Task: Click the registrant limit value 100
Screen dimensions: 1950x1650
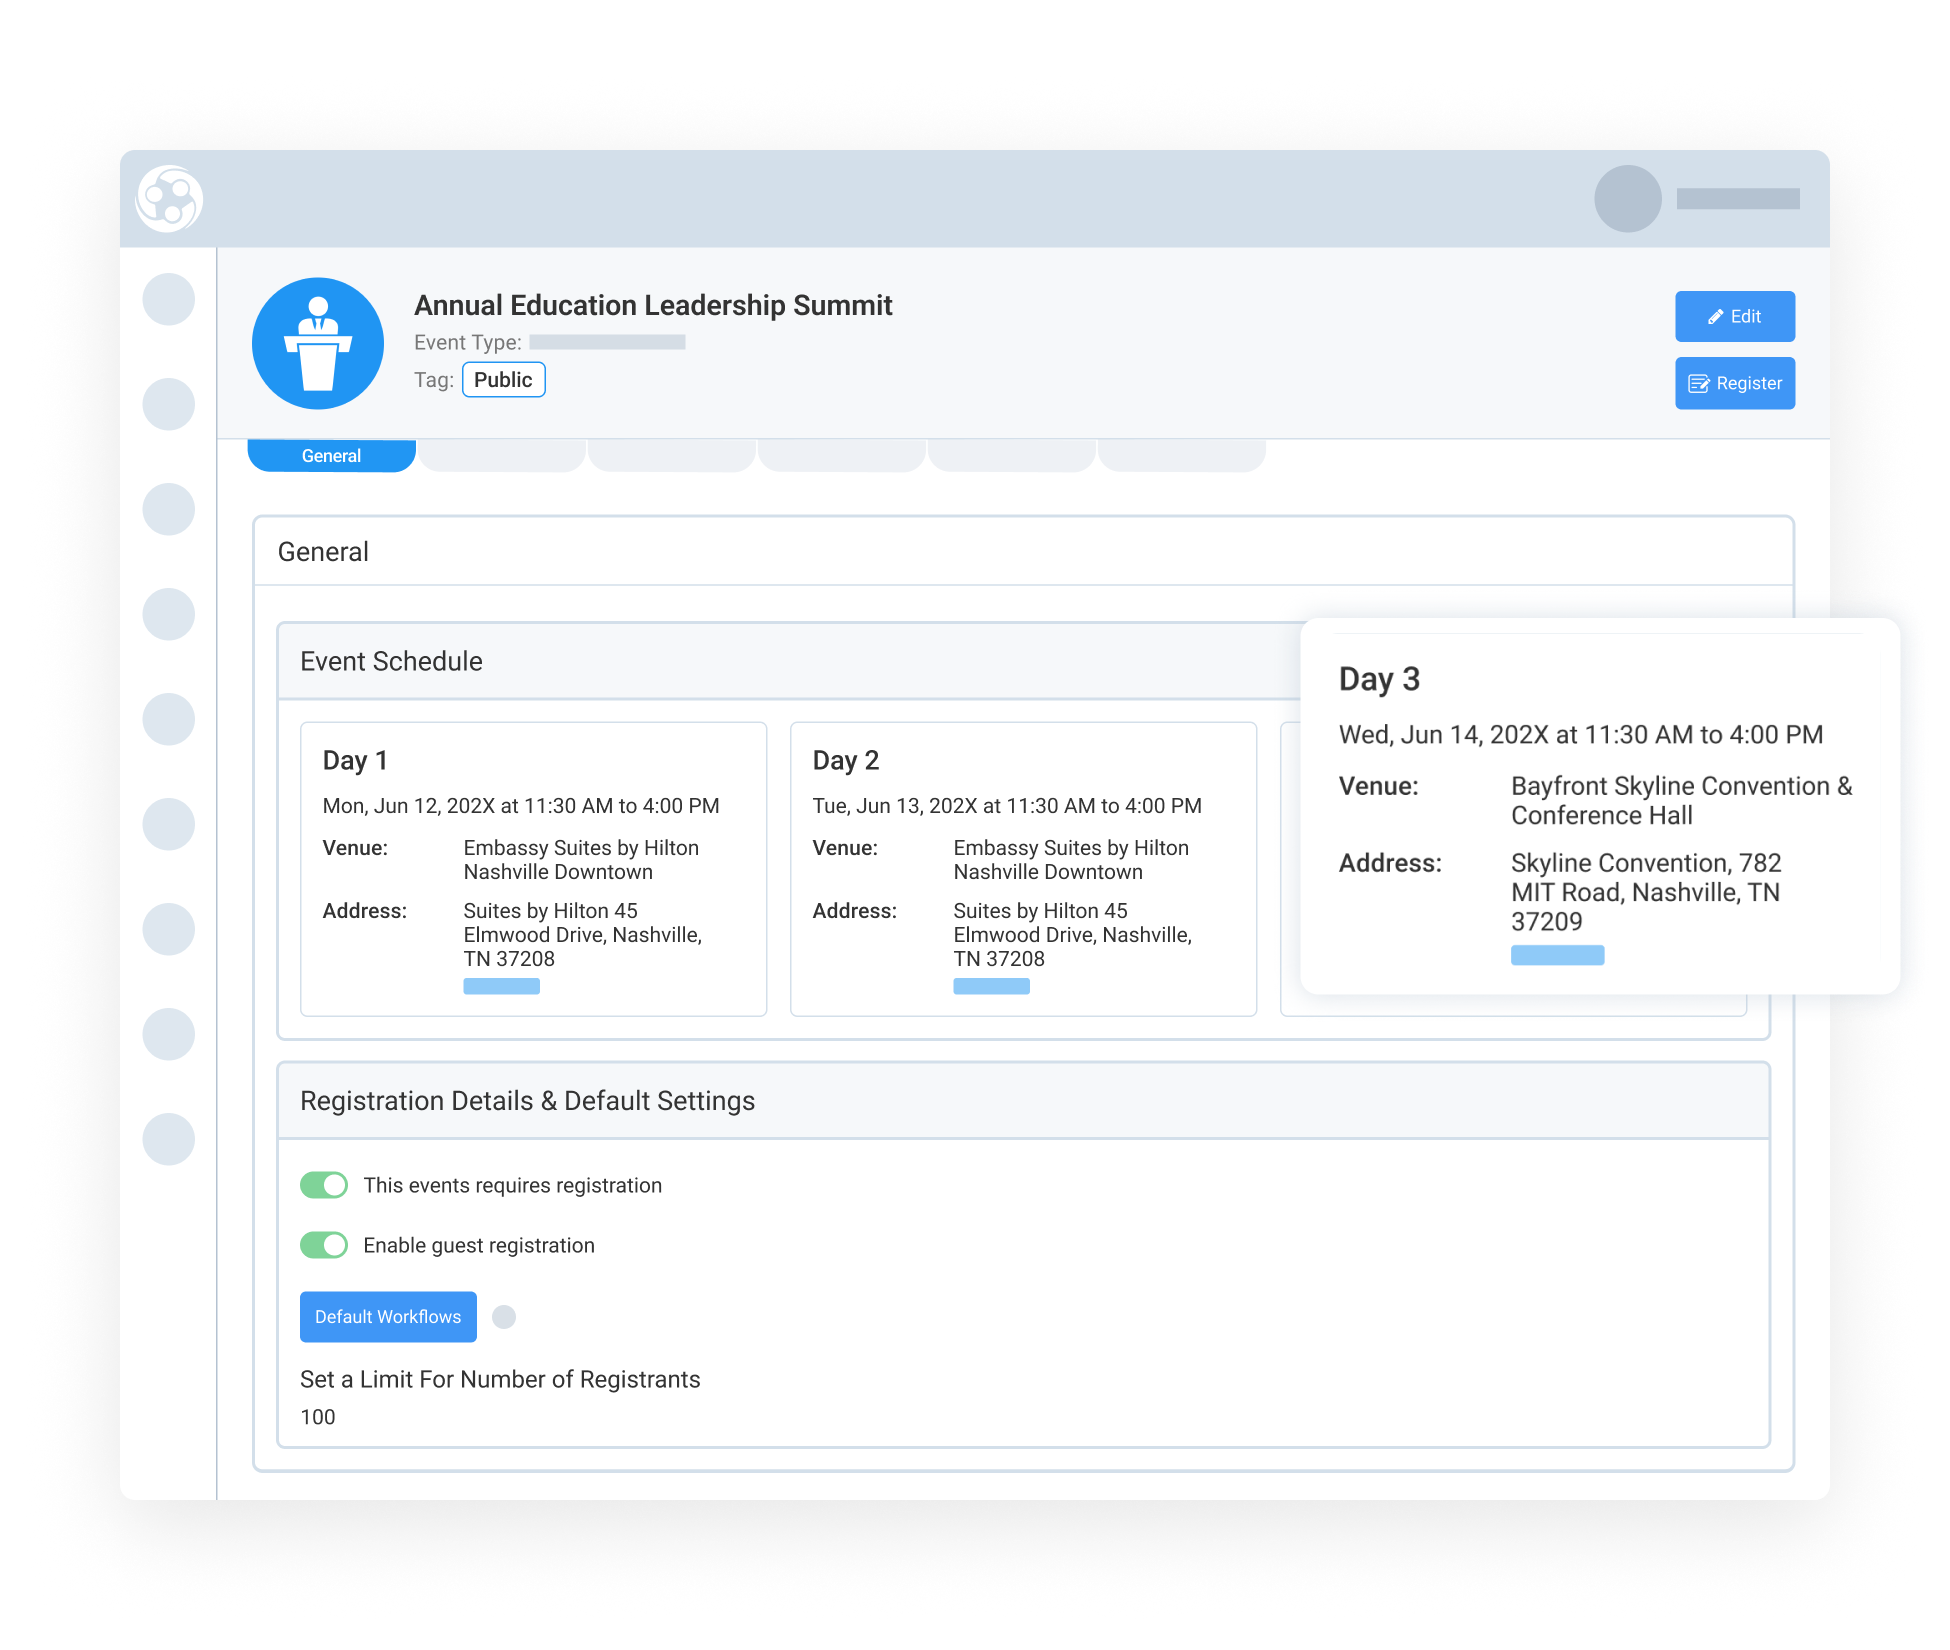Action: click(x=318, y=1417)
